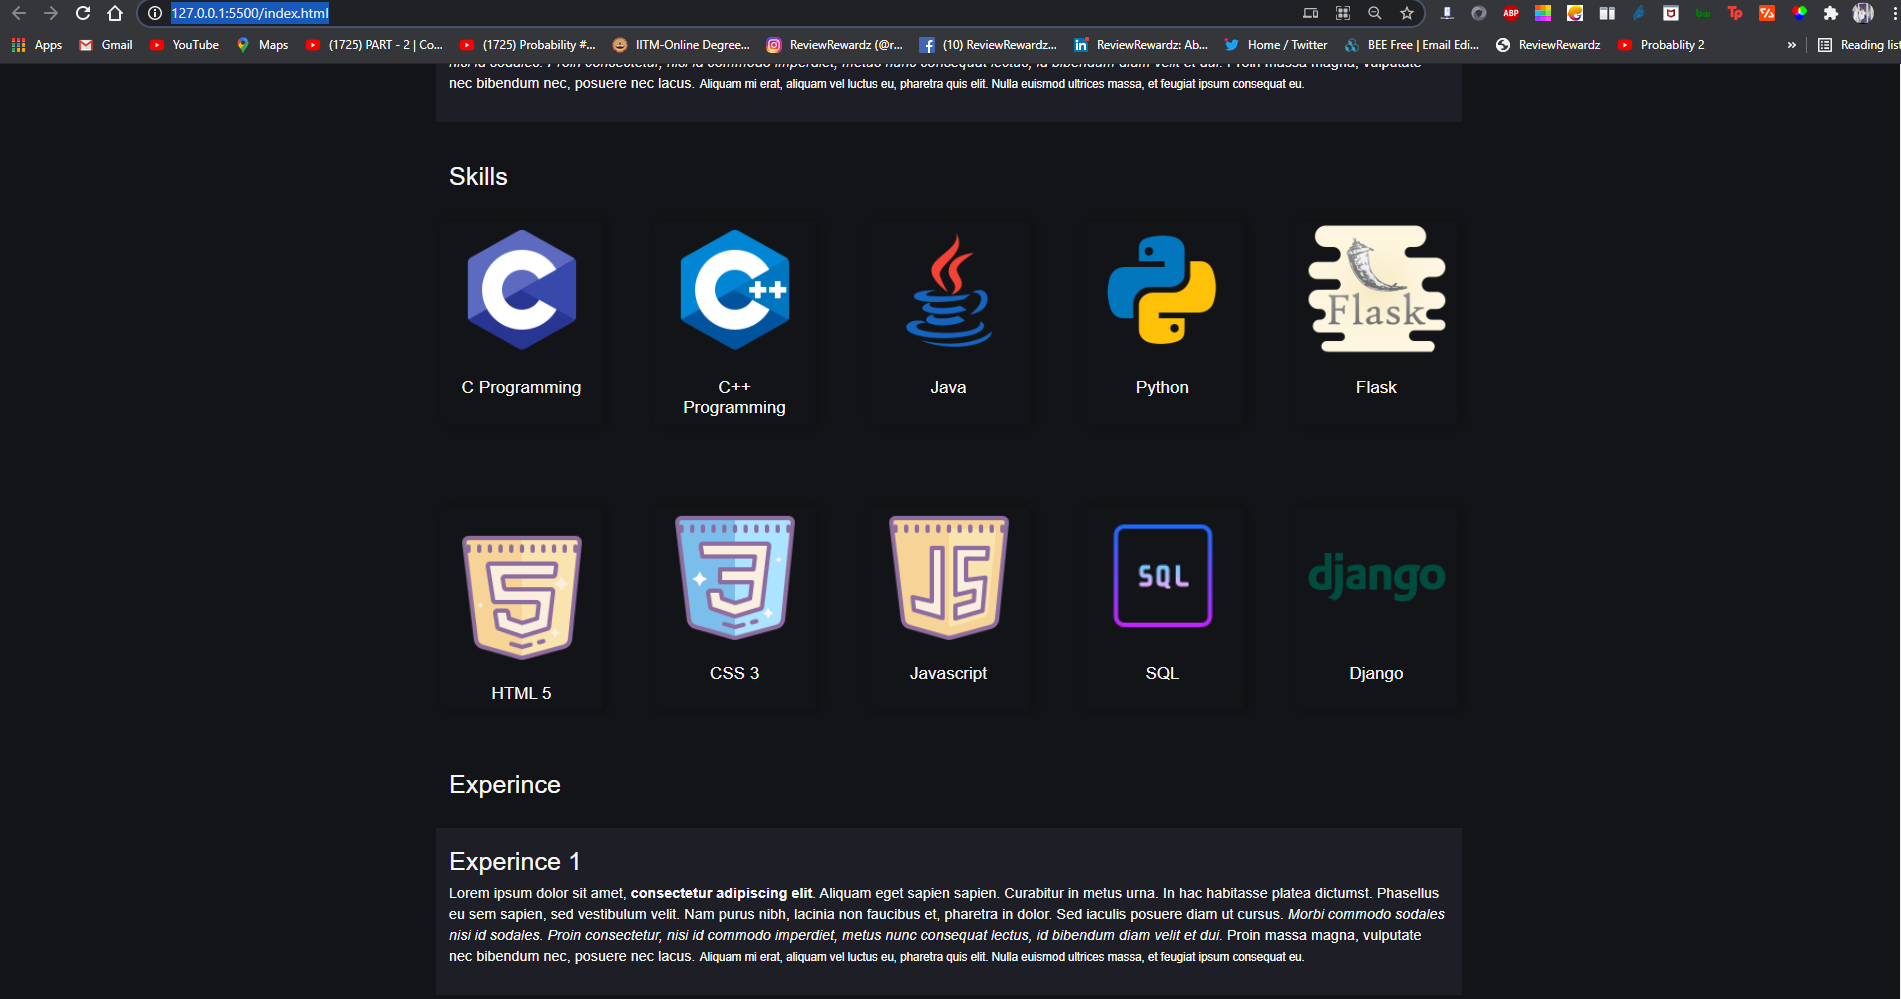This screenshot has width=1901, height=999.
Task: Open the Home / Twitter bookmark
Action: (1276, 45)
